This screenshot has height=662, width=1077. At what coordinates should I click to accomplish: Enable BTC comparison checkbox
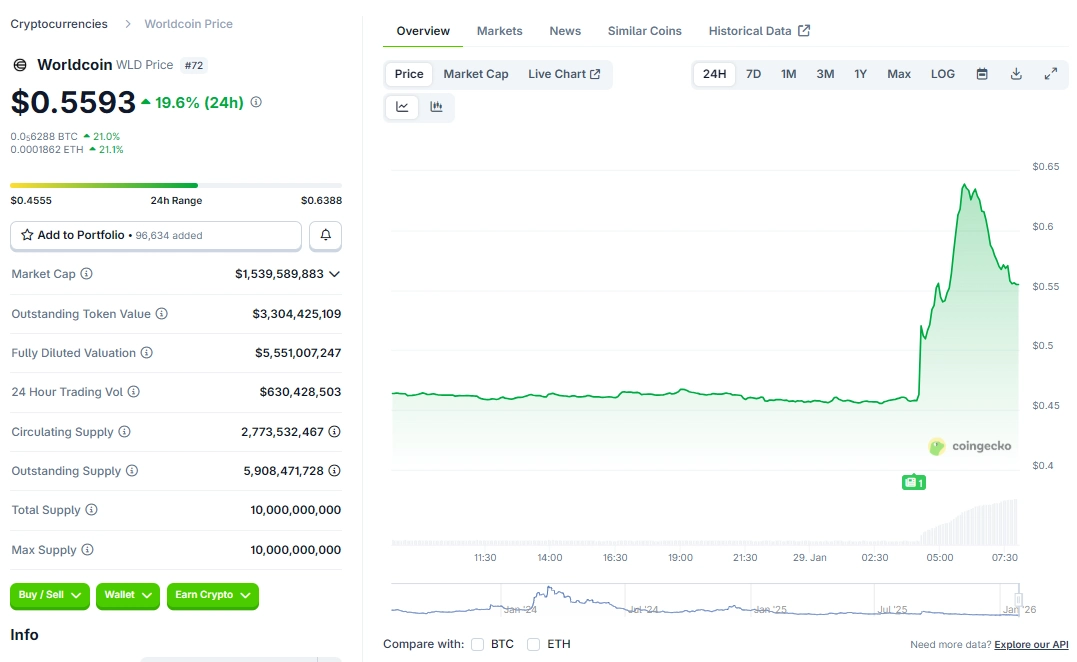[478, 644]
